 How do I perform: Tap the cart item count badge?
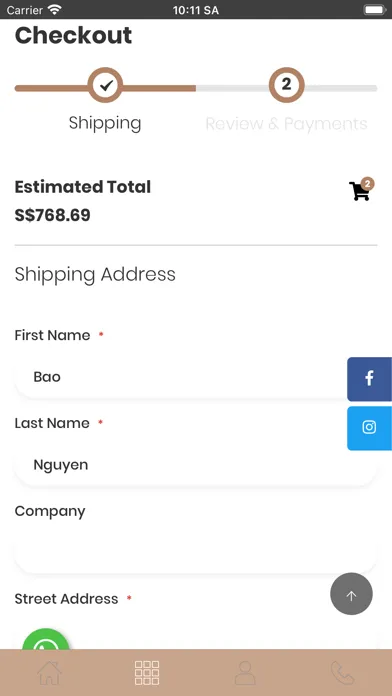click(x=367, y=183)
